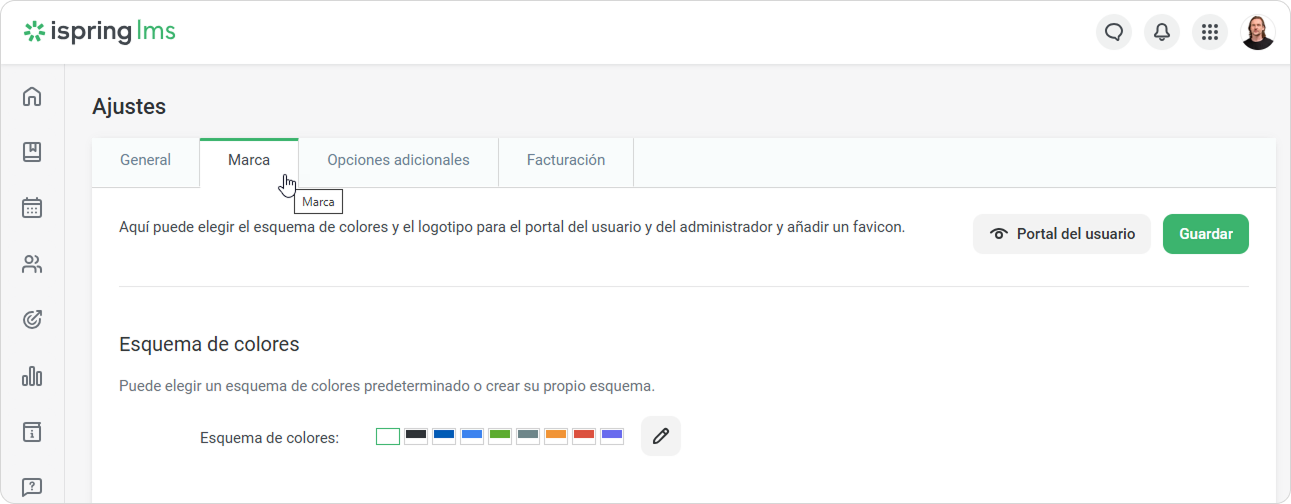This screenshot has height=504, width=1291.
Task: Open the Facturación tab
Action: (566, 160)
